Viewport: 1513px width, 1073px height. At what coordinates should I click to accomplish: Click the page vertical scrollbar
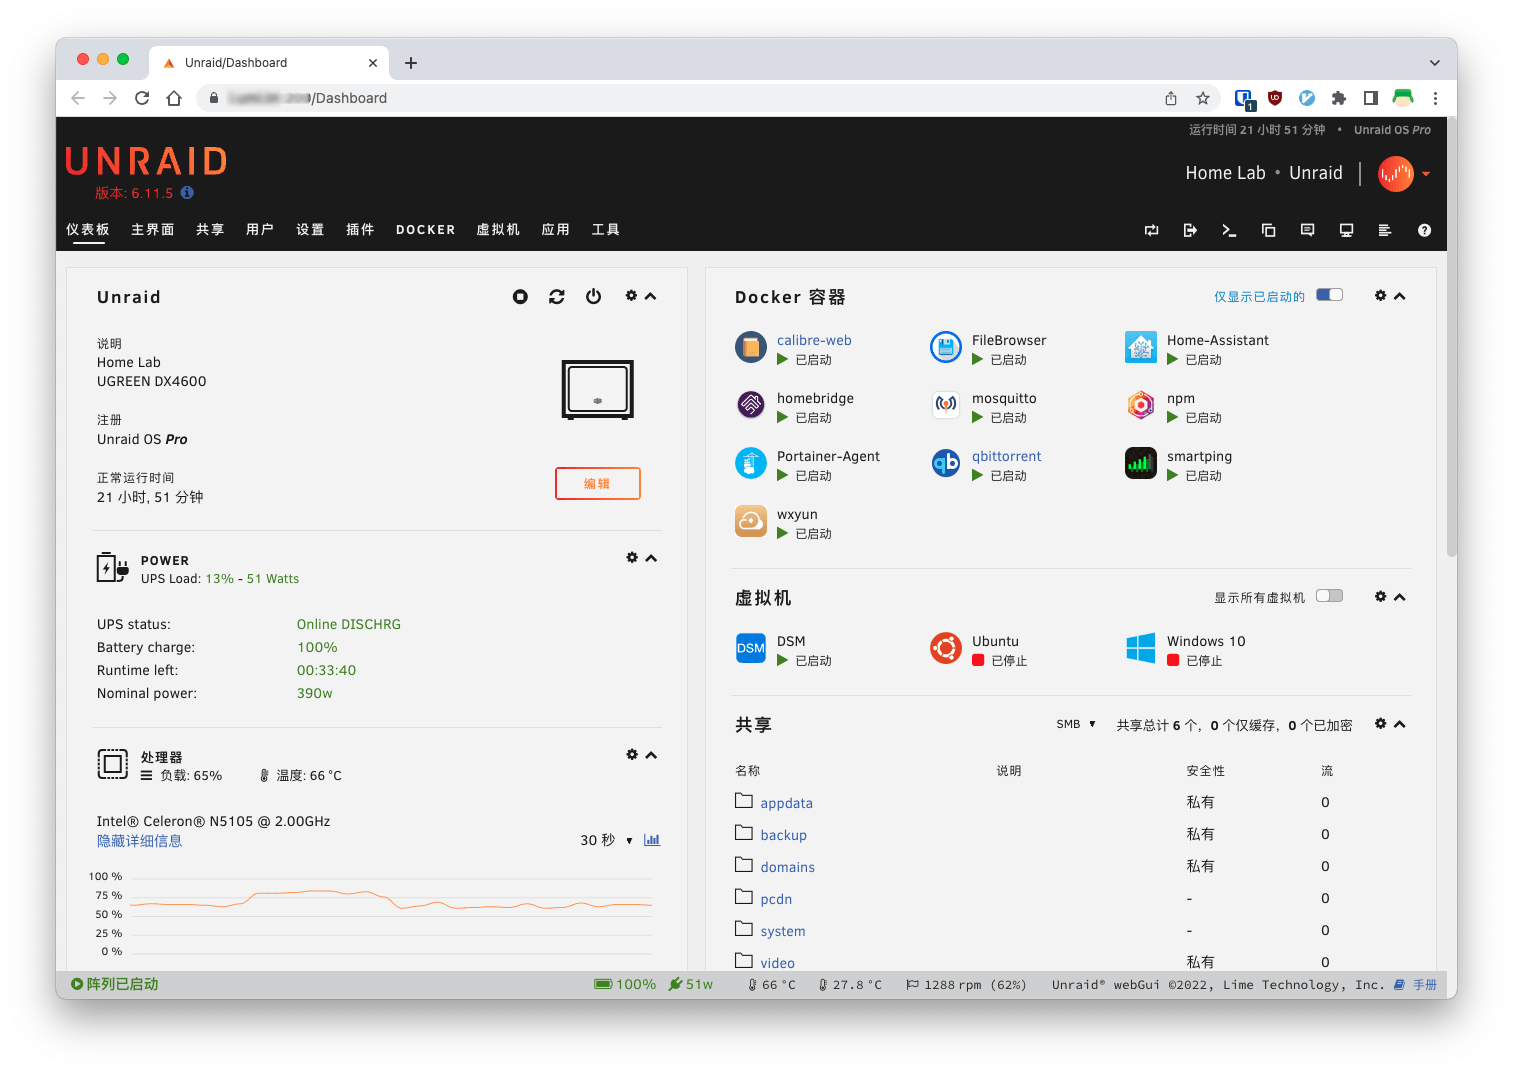click(1451, 400)
